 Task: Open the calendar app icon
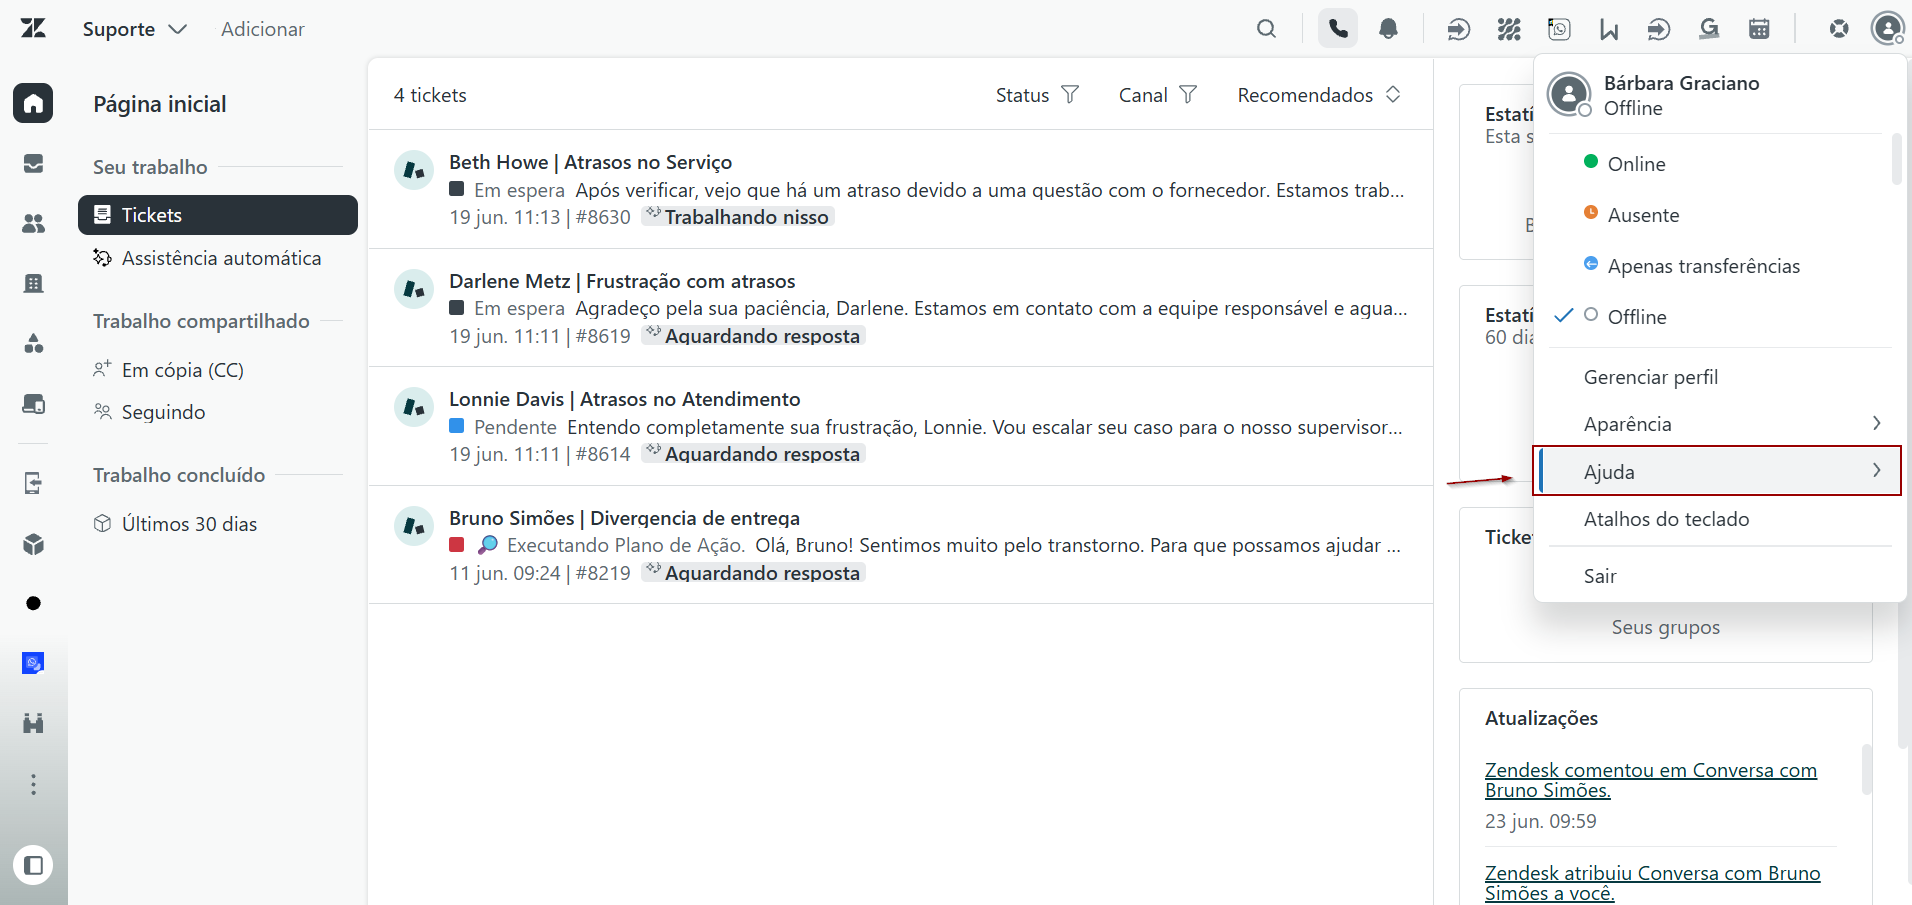tap(1759, 29)
